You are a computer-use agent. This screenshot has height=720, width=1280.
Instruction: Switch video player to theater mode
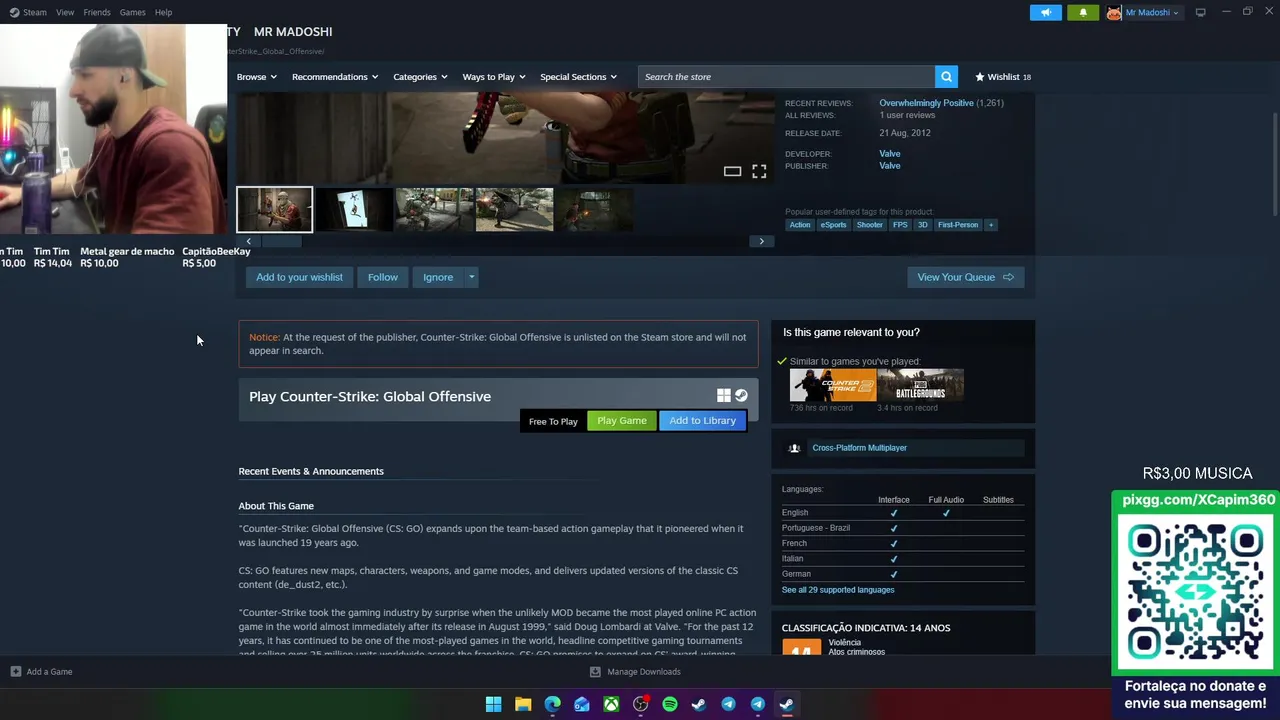click(732, 172)
